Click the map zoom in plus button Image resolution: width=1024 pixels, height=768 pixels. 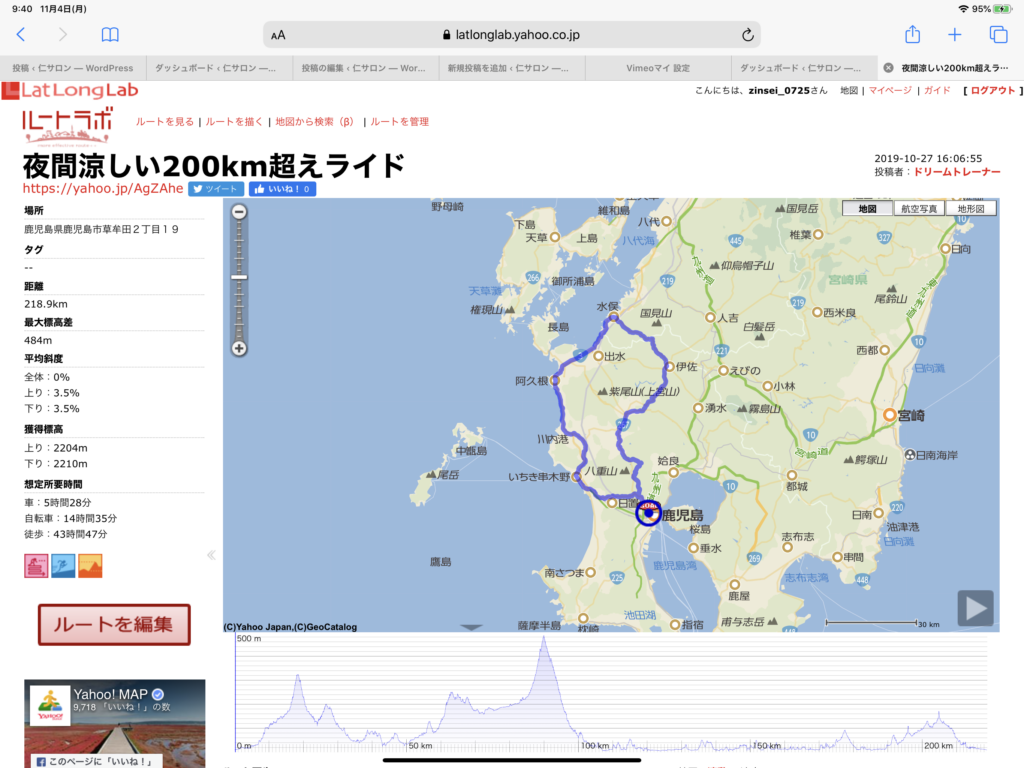tap(239, 349)
